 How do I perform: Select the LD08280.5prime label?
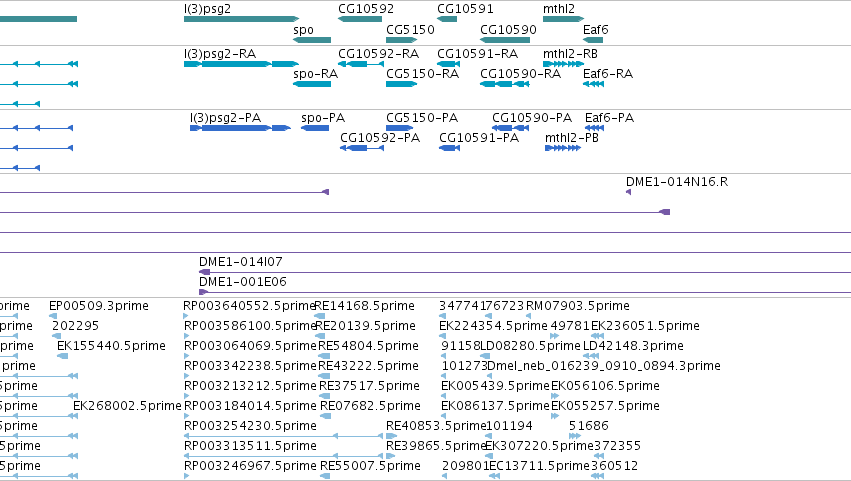(x=530, y=346)
